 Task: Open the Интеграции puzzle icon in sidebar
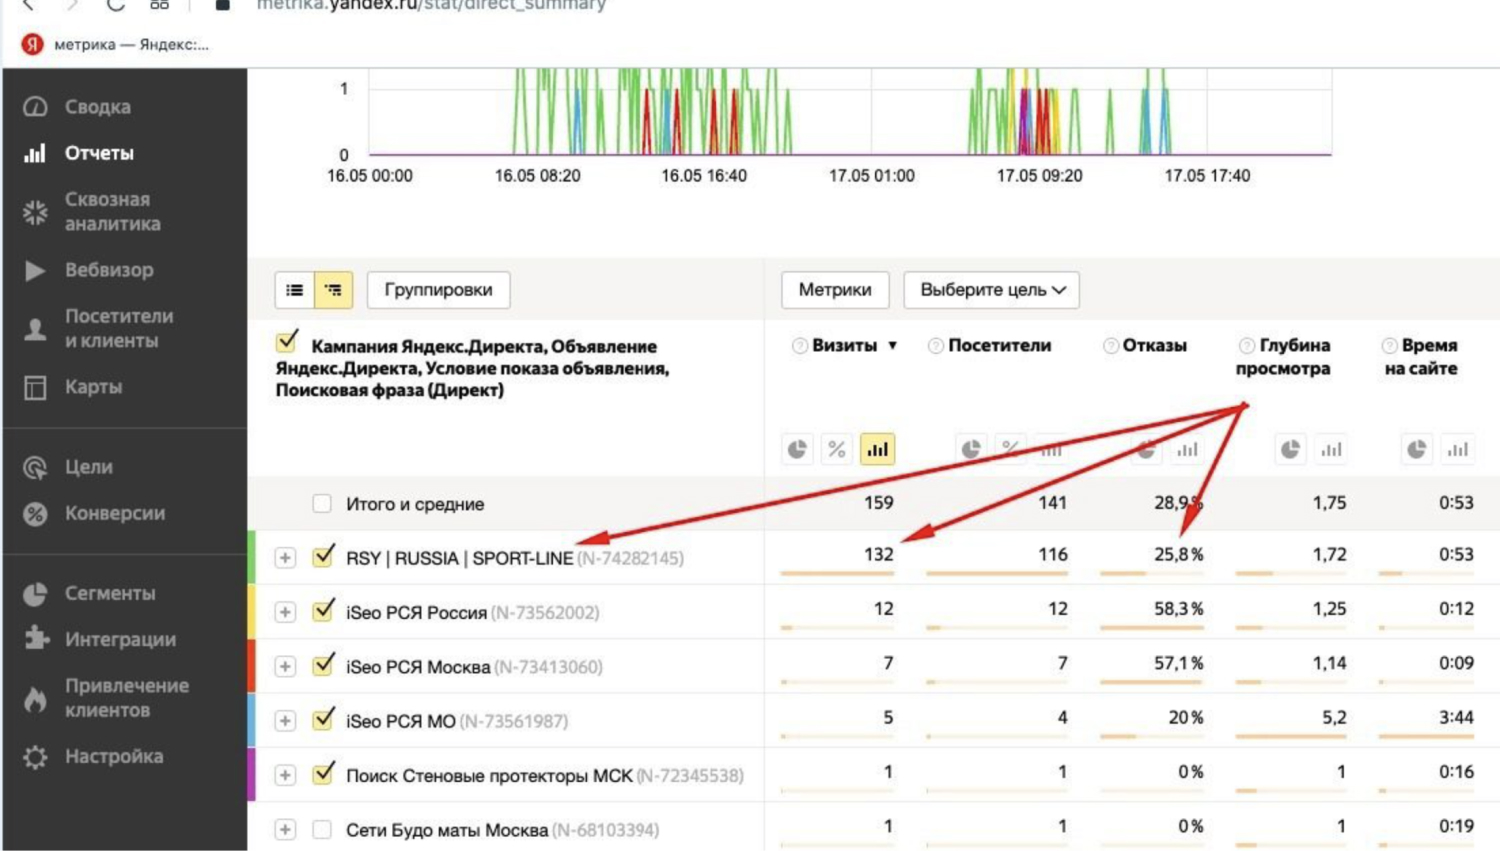pos(36,638)
